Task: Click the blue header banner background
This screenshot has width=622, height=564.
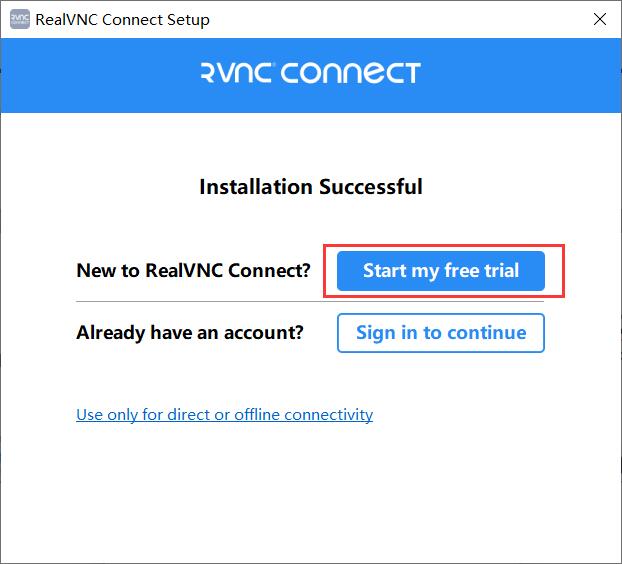Action: click(99, 75)
